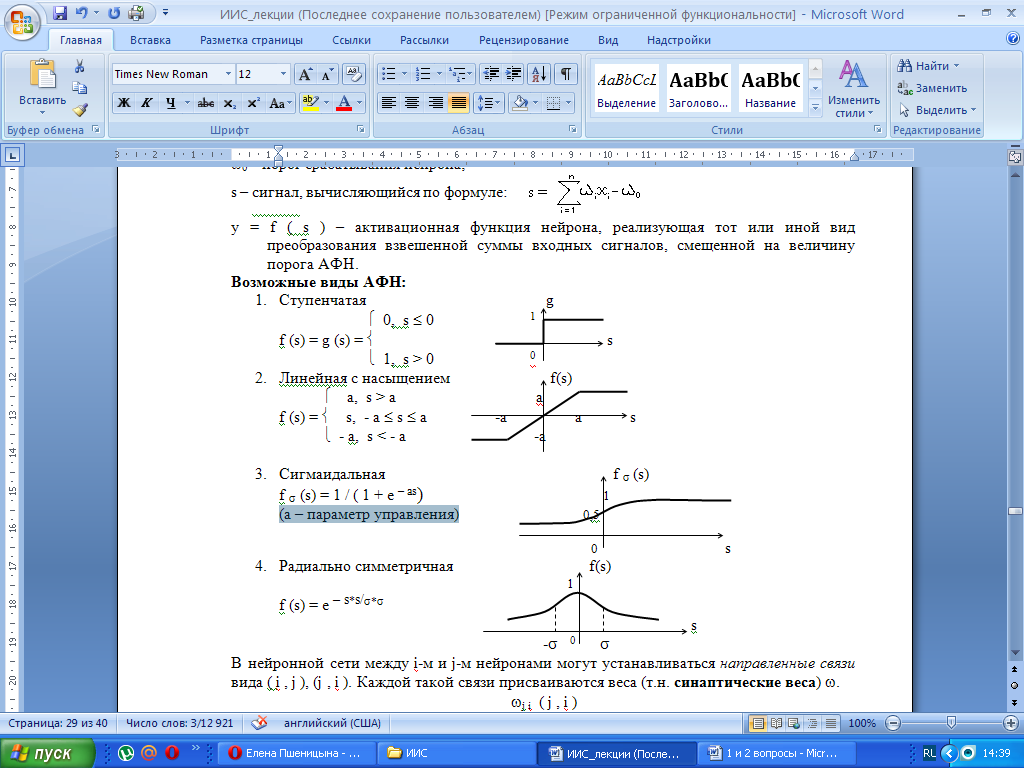This screenshot has height=768, width=1024.
Task: Click Заменить replace button
Action: click(932, 88)
